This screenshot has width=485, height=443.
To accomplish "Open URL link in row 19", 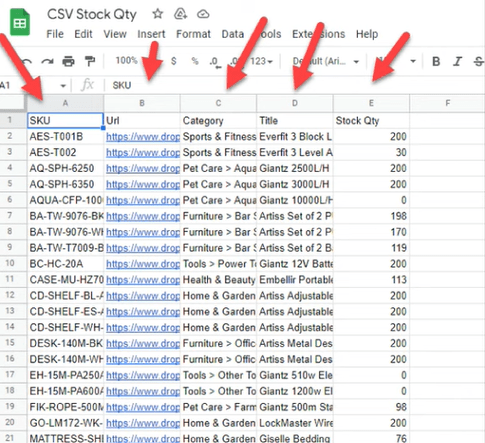I will (x=143, y=407).
